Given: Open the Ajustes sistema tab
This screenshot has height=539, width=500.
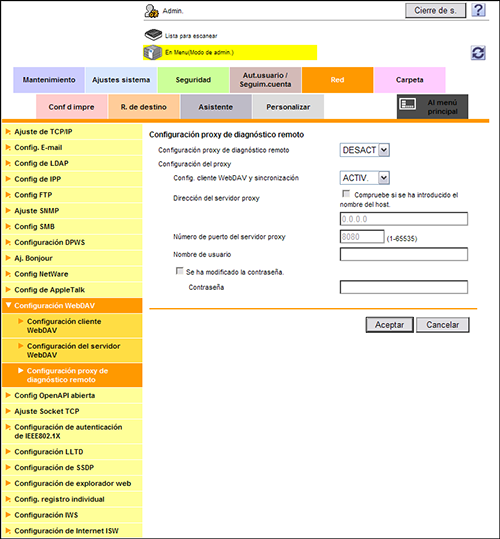Looking at the screenshot, I should coord(121,80).
